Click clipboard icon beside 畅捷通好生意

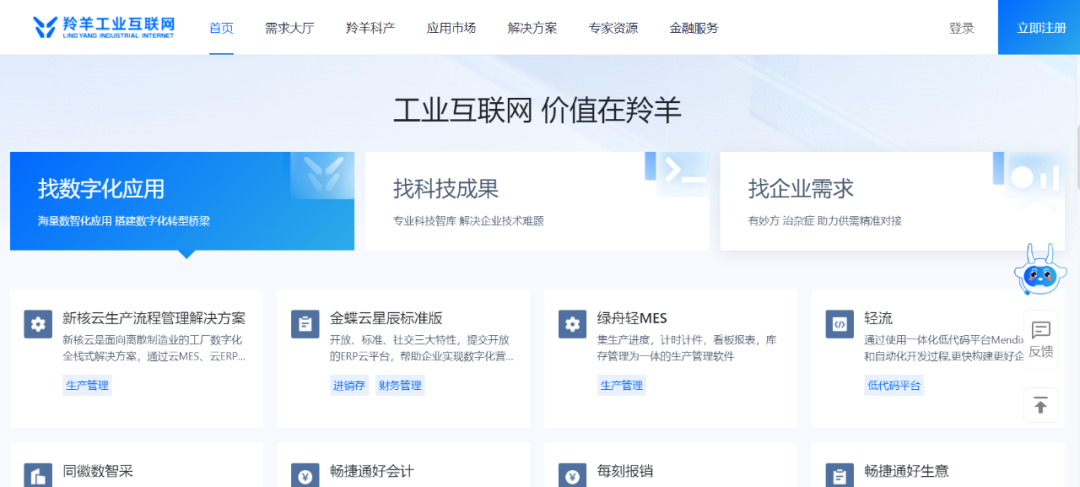point(840,475)
